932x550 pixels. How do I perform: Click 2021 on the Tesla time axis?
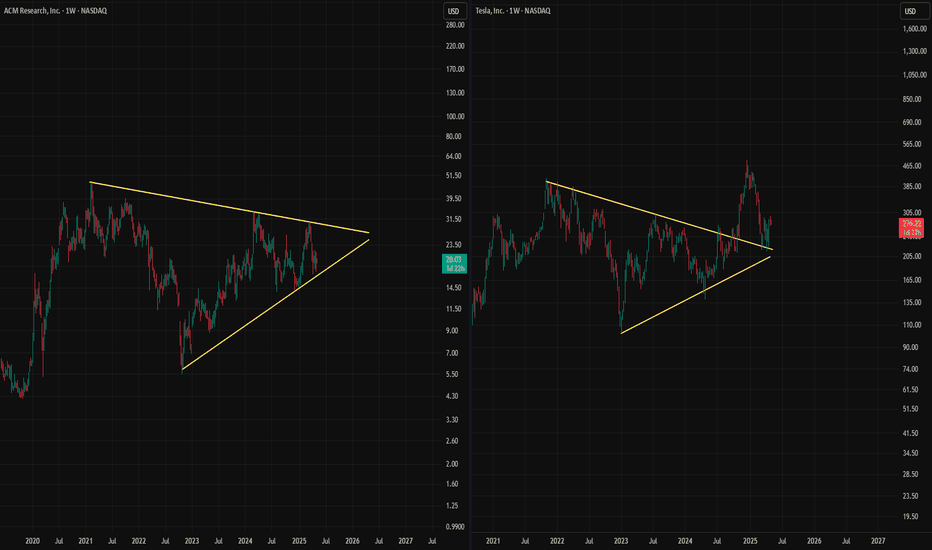pos(492,541)
